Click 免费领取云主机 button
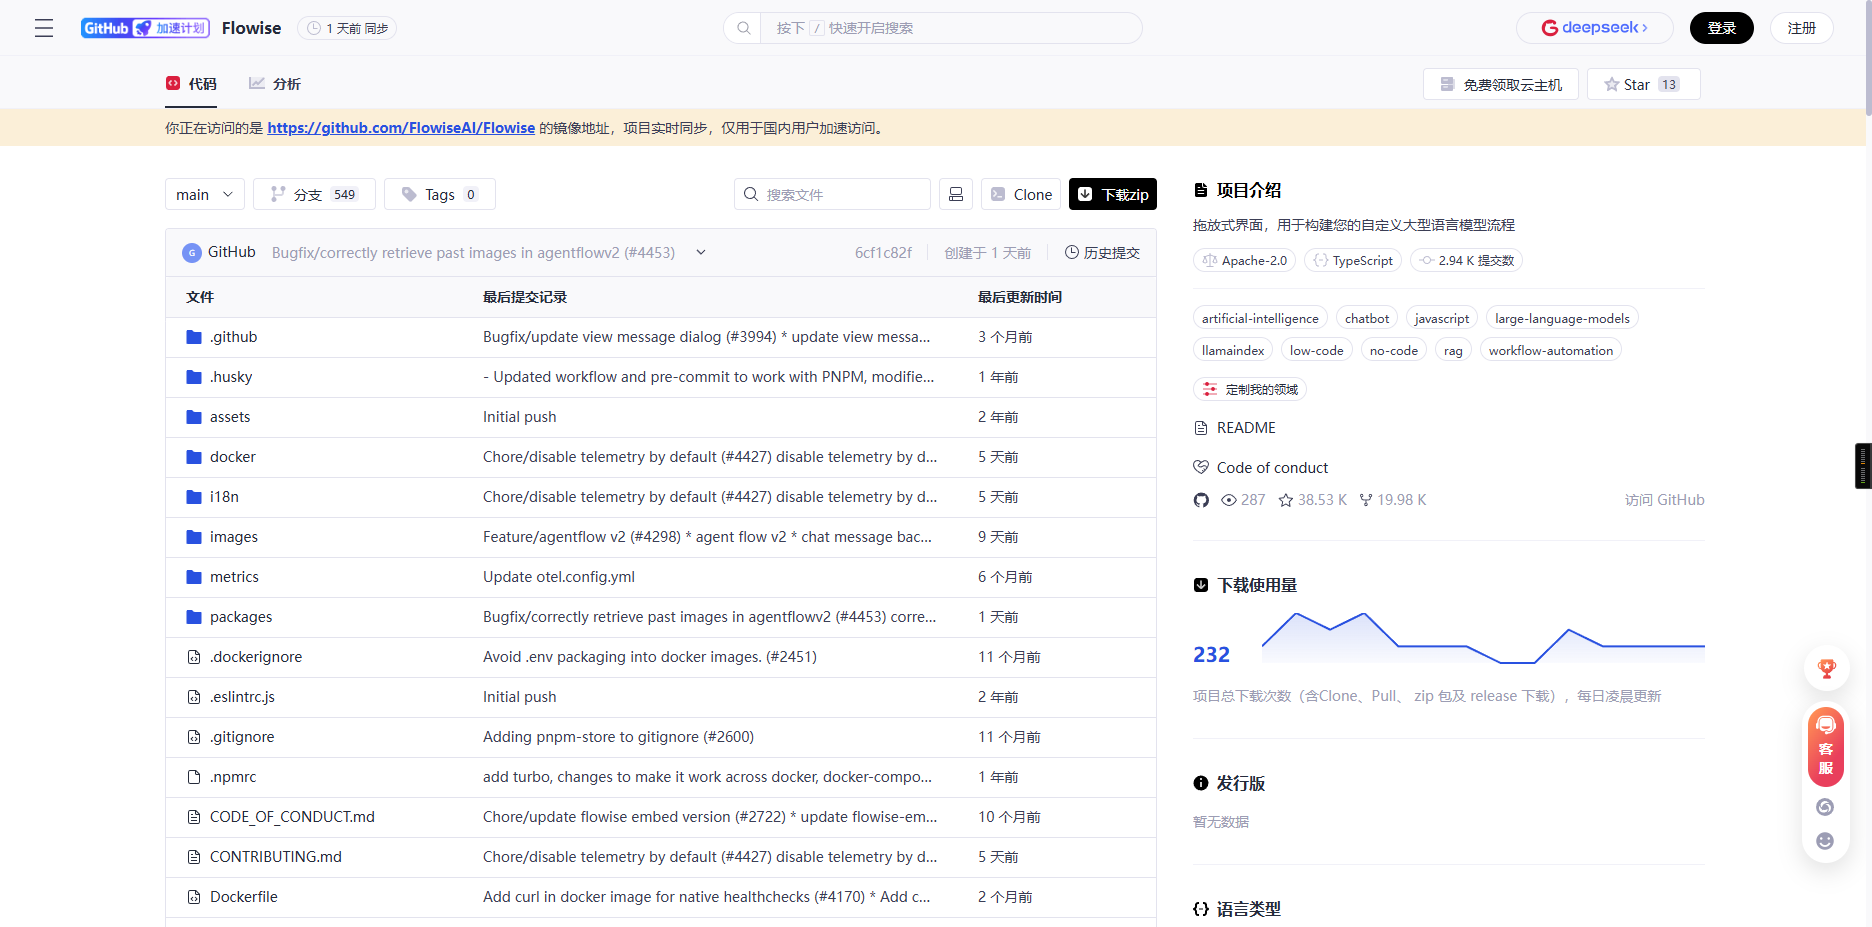The width and height of the screenshot is (1872, 927). tap(1500, 84)
